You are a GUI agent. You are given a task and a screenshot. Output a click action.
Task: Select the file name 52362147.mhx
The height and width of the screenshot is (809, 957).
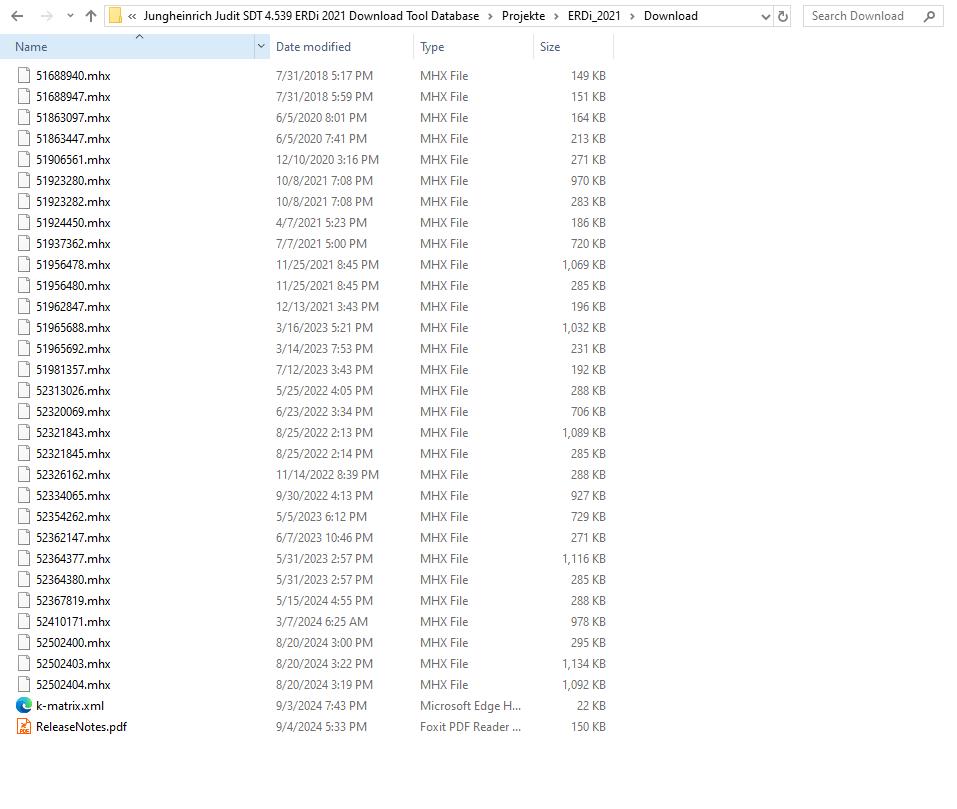click(73, 538)
